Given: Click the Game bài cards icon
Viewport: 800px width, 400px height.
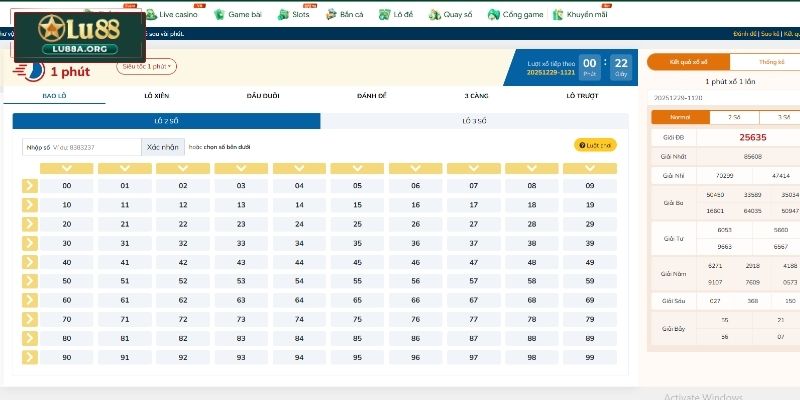Looking at the screenshot, I should coord(220,15).
